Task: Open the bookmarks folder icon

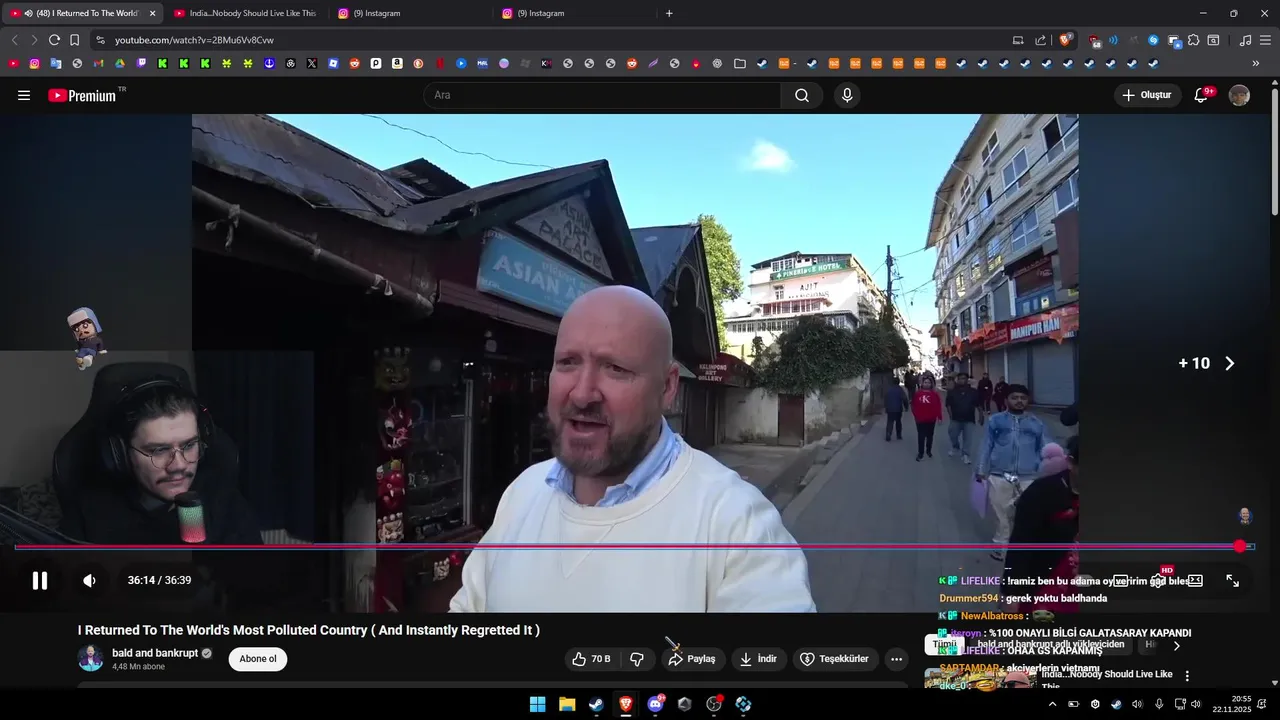Action: pyautogui.click(x=740, y=63)
